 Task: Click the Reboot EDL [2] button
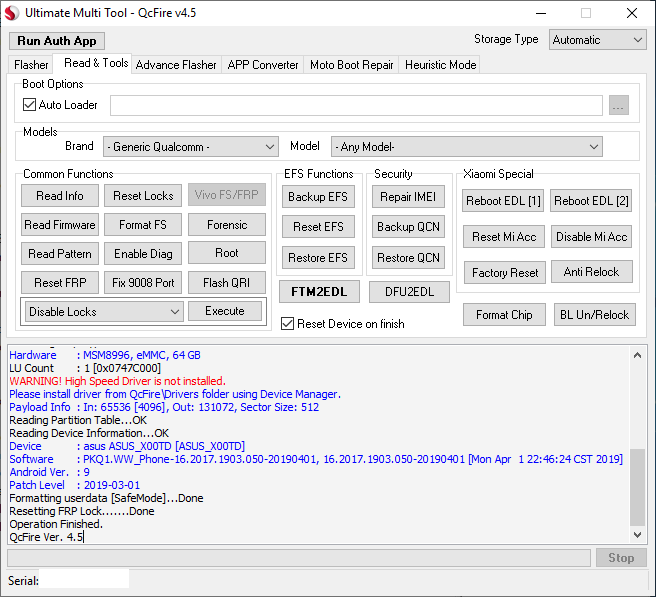tap(591, 201)
